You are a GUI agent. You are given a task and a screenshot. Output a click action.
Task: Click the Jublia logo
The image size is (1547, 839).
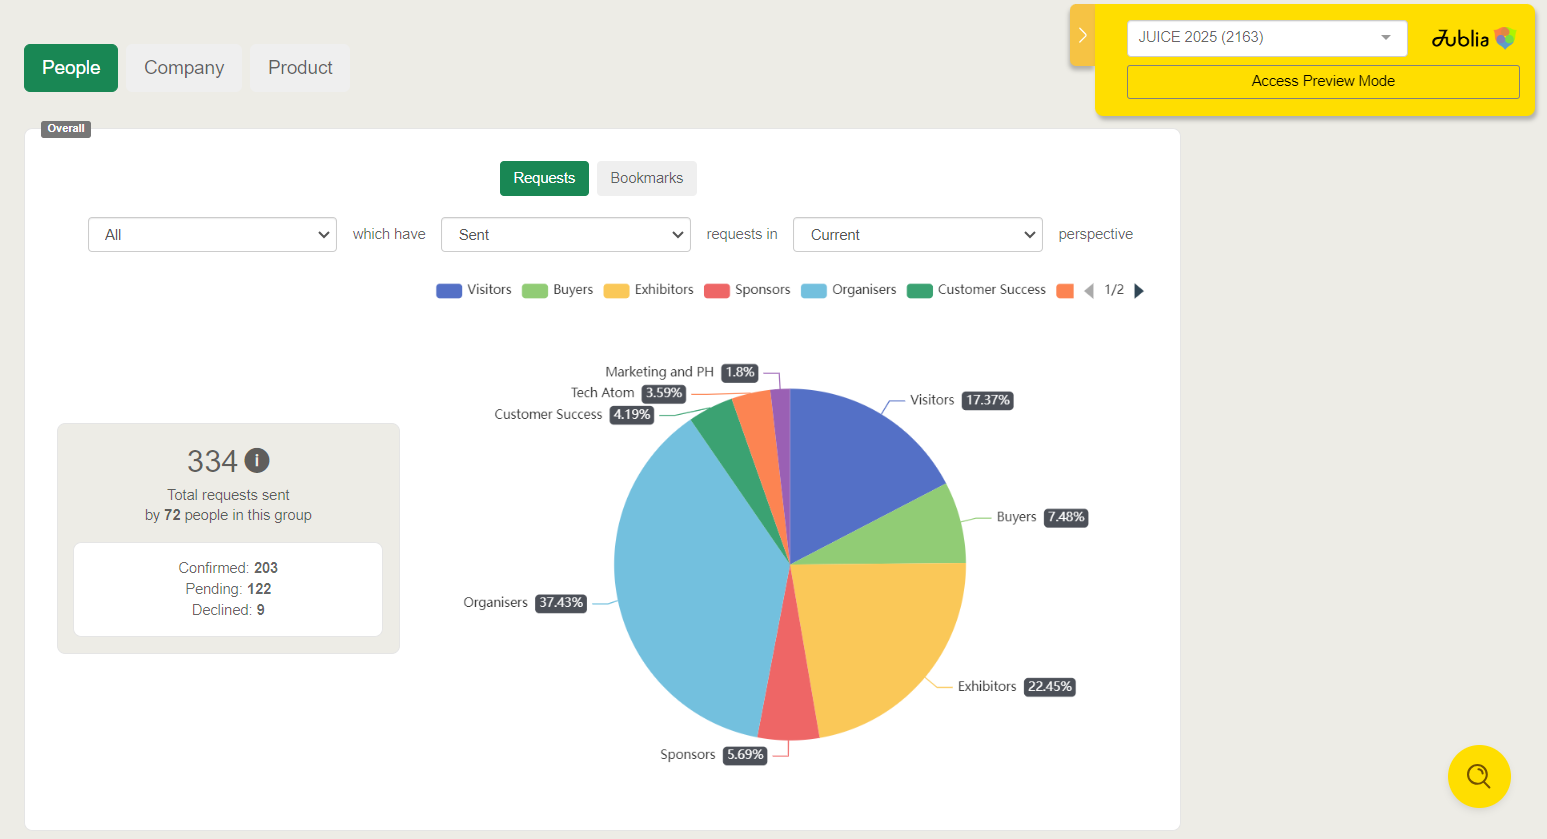tap(1474, 38)
